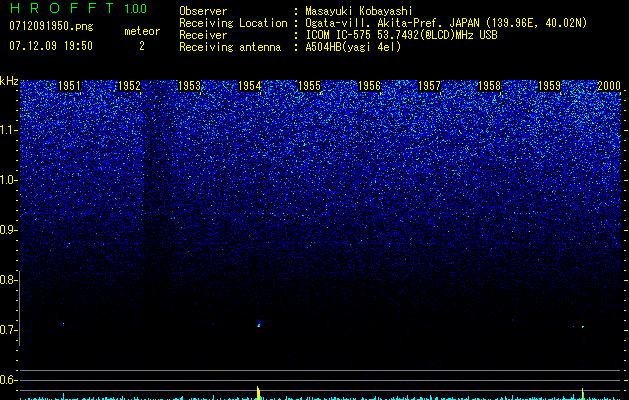Click the date stamp 07.12.09 19:50
The image size is (629, 400).
(51, 46)
